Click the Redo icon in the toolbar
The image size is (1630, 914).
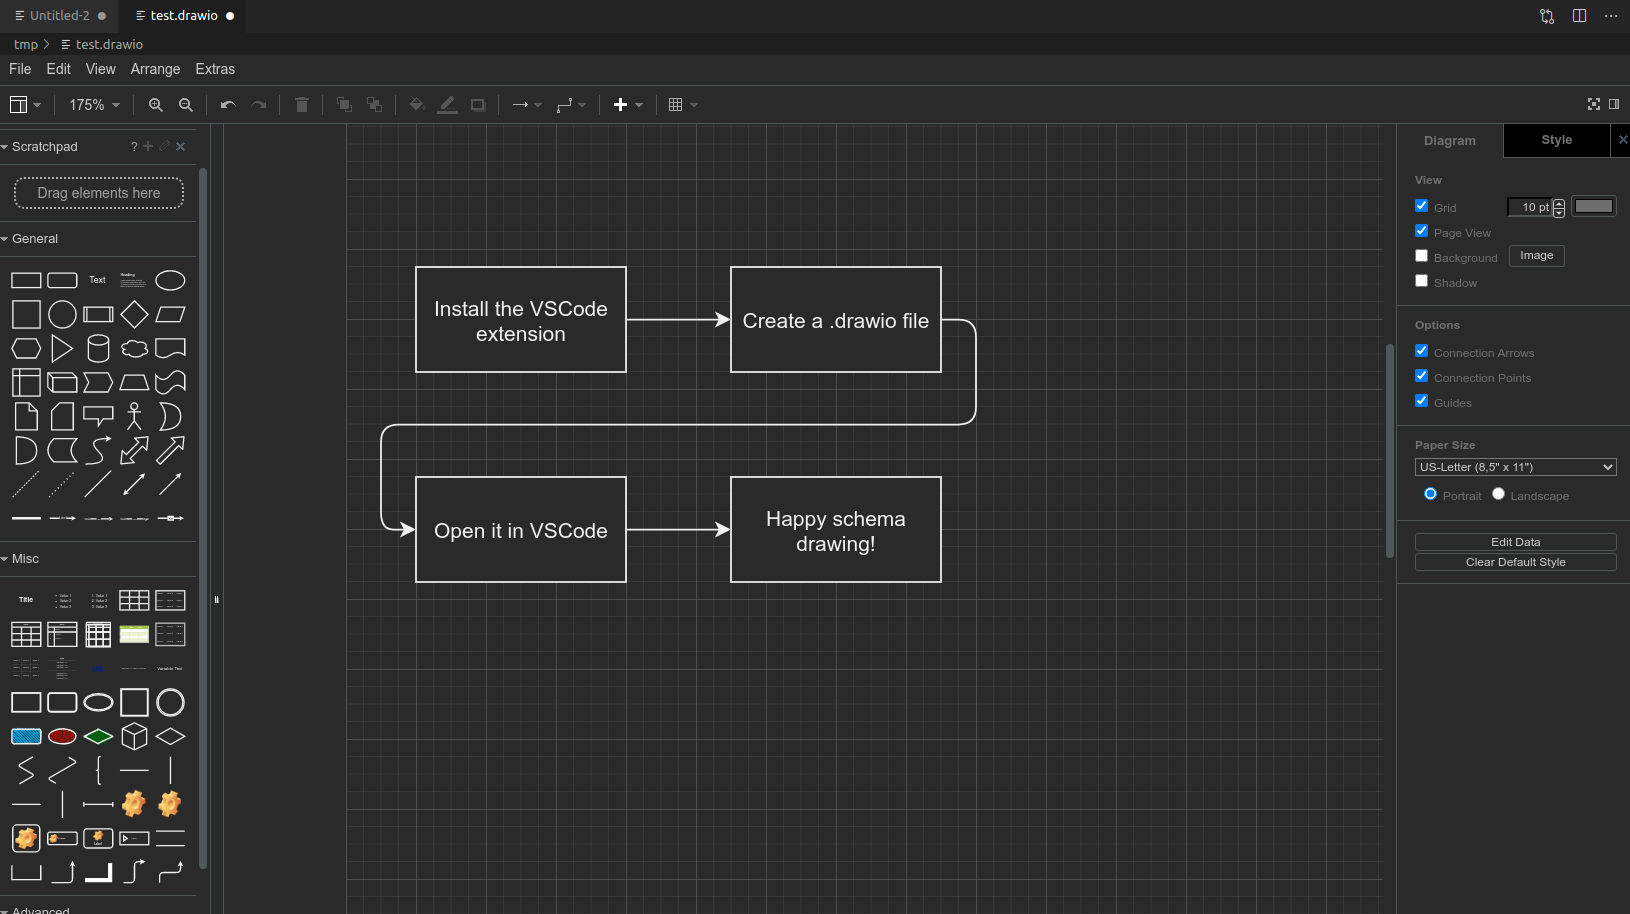pos(259,104)
